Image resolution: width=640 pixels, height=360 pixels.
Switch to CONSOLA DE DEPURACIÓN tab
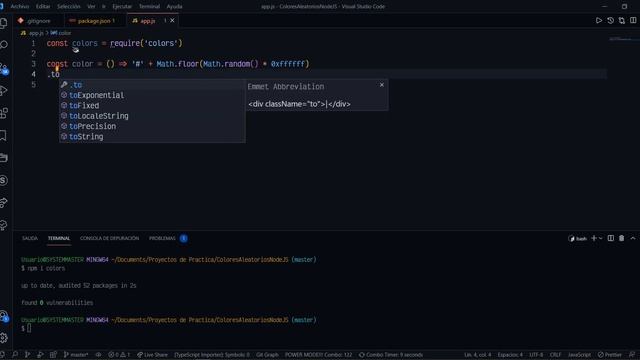(x=109, y=238)
